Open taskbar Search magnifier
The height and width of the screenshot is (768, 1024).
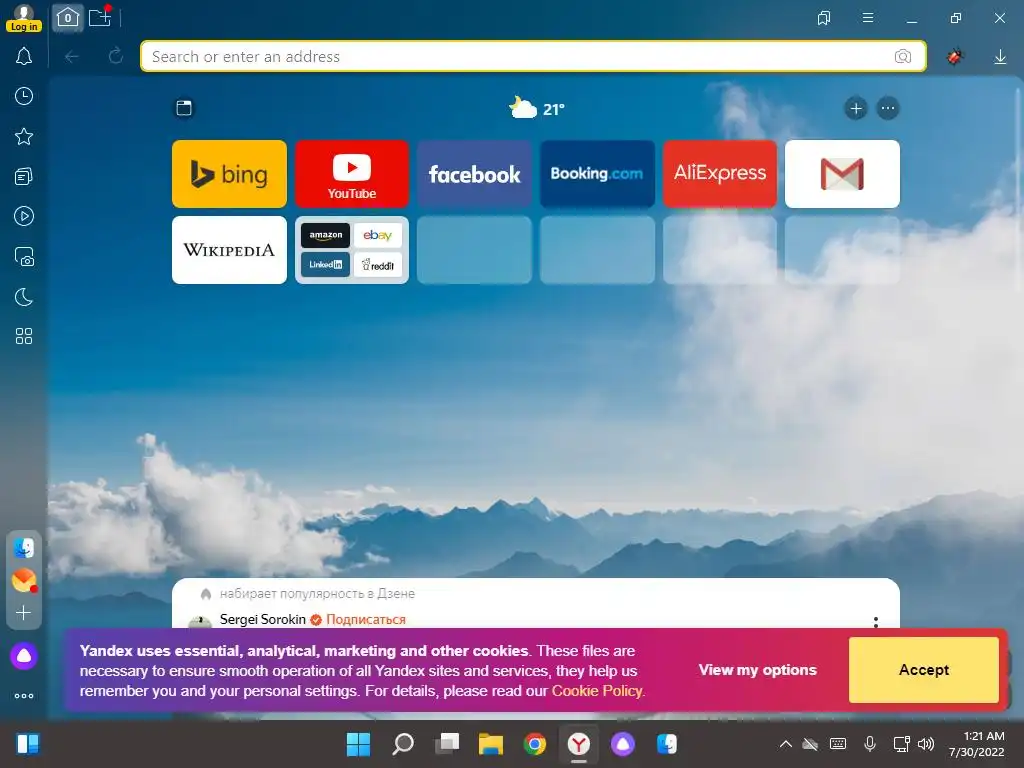(402, 744)
